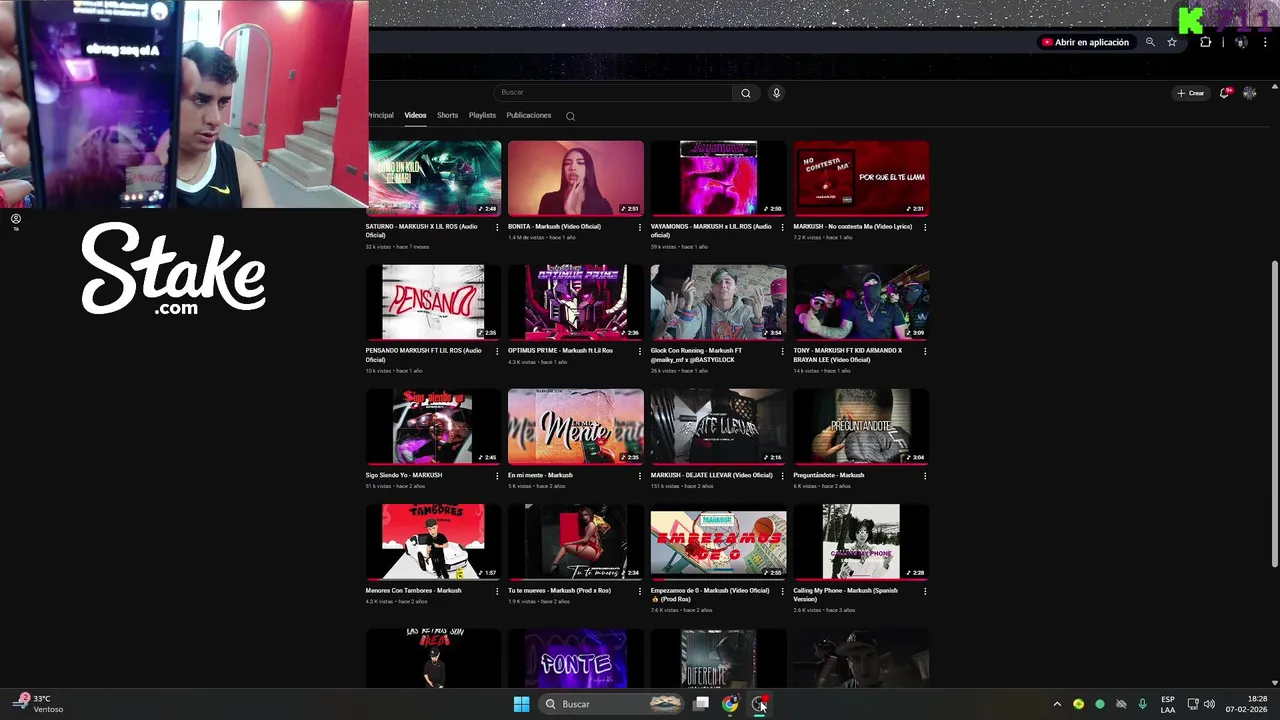The width and height of the screenshot is (1280, 720).
Task: Open the volume speaker tray icon
Action: 1209,704
